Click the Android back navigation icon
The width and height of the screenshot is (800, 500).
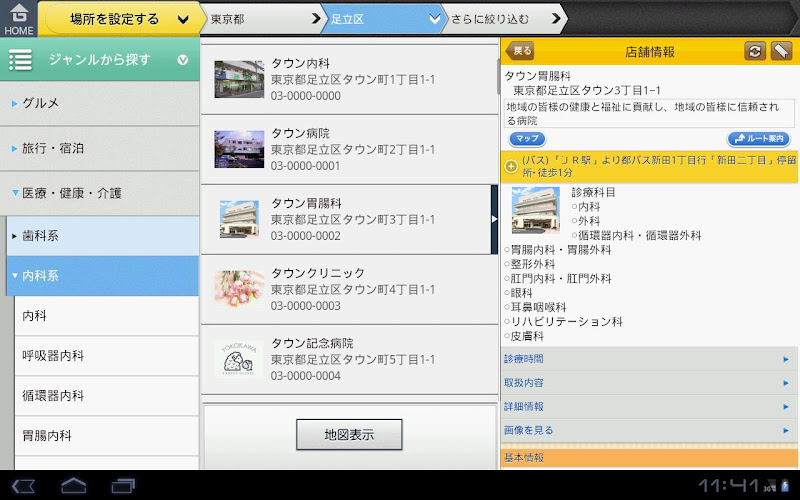pos(23,485)
